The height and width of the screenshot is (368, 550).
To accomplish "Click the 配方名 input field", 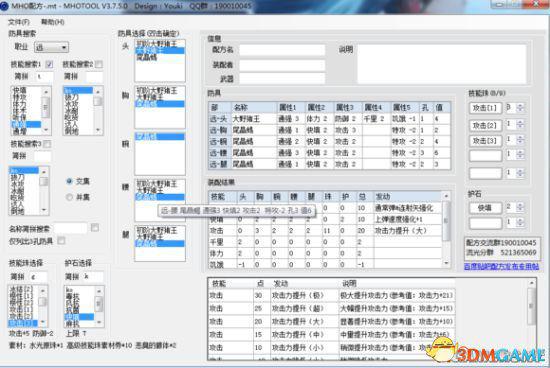I will [x=282, y=49].
